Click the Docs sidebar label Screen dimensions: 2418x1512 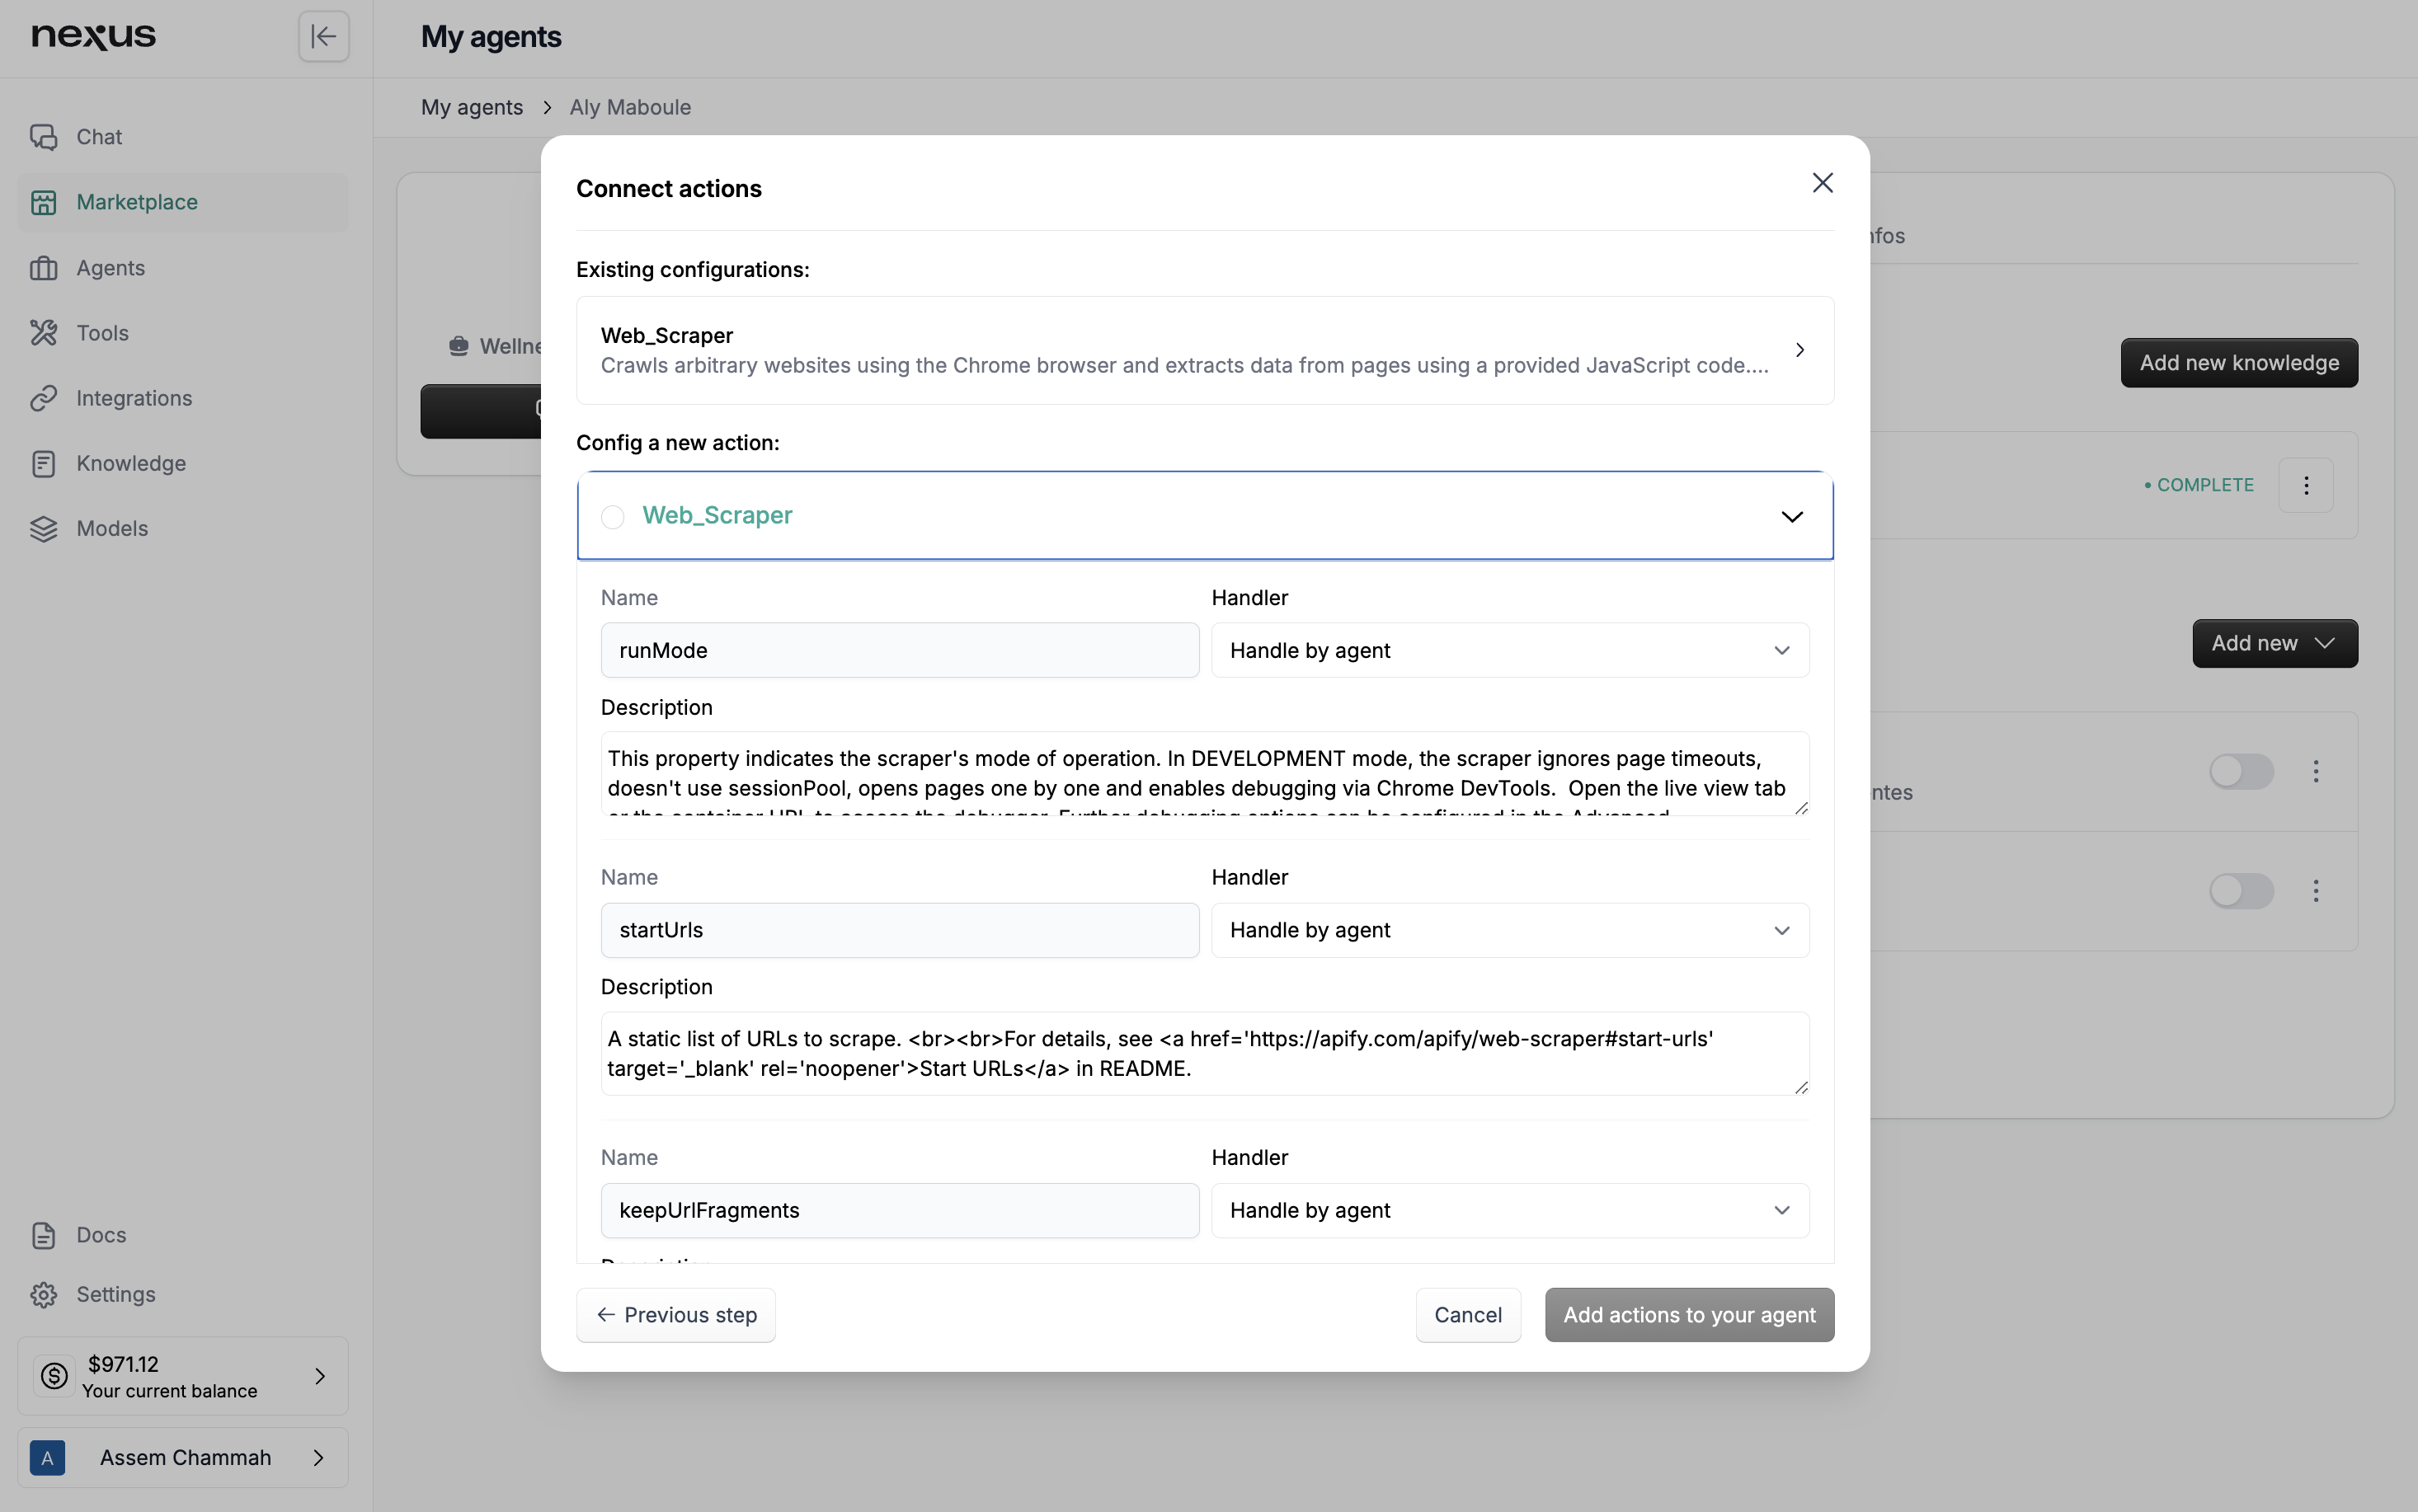[x=101, y=1235]
